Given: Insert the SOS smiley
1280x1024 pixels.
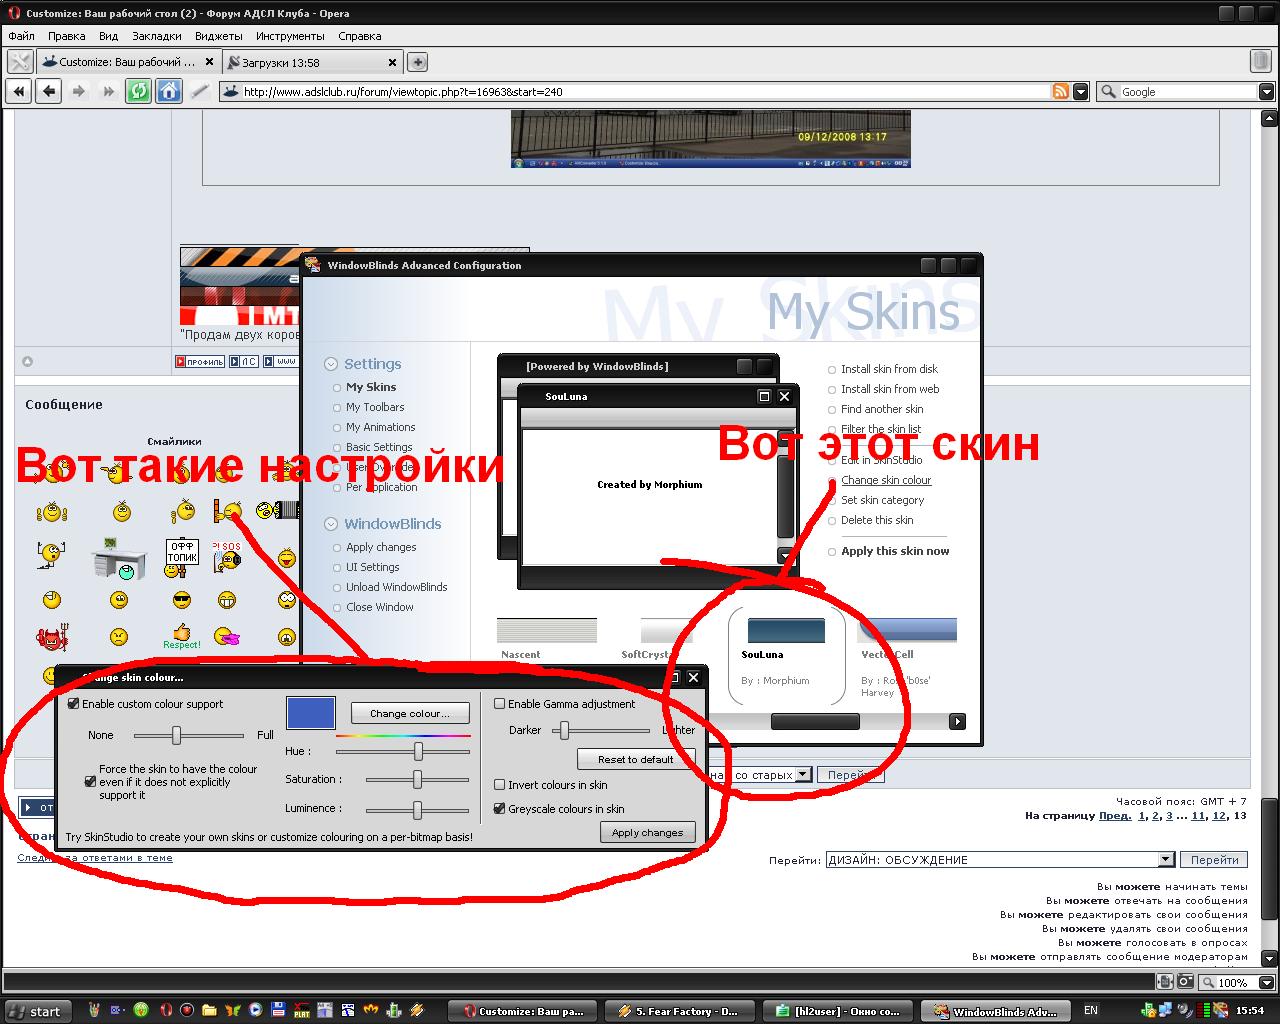Looking at the screenshot, I should click(x=228, y=556).
